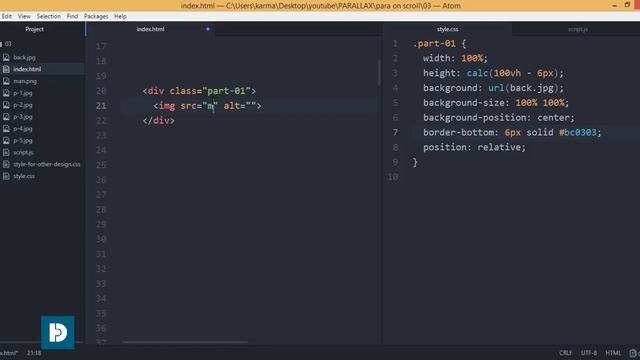This screenshot has height=360, width=640.
Task: Open p-1.jpg in the tree
Action: pyautogui.click(x=23, y=93)
